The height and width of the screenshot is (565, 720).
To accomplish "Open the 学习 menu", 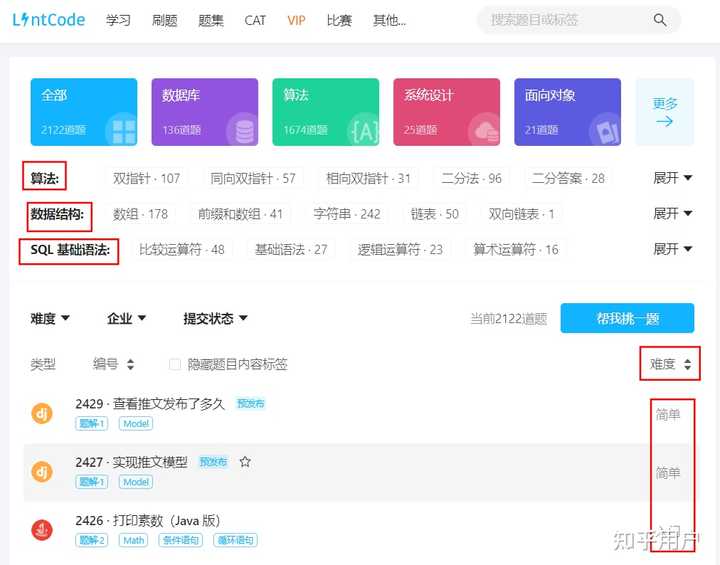I will click(118, 20).
